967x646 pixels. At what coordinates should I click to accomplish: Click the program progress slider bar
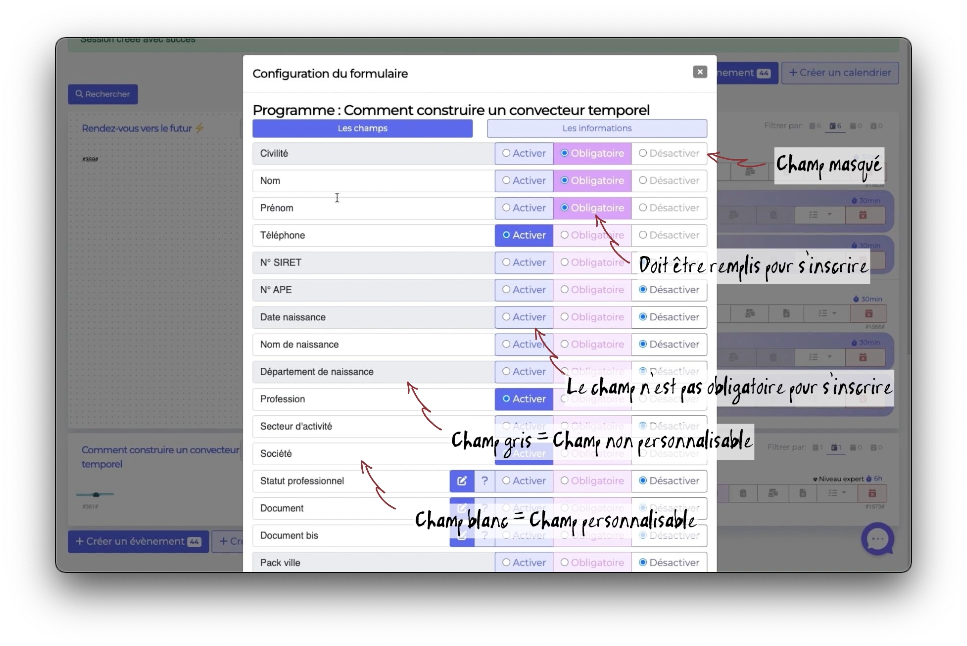tap(95, 494)
